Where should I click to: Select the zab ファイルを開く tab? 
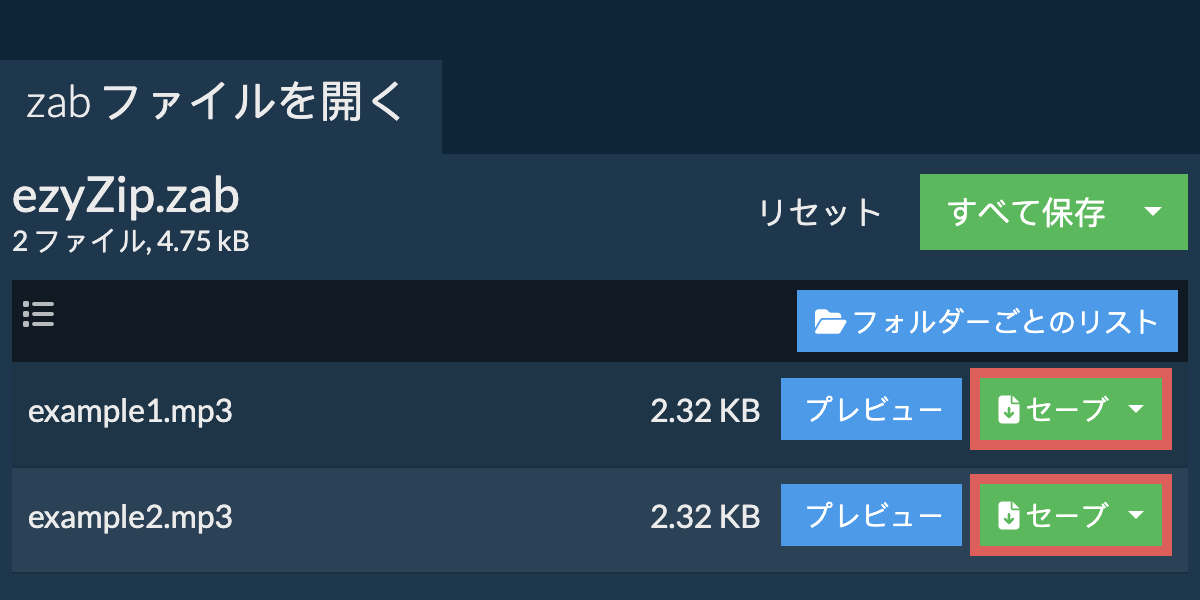click(x=215, y=104)
